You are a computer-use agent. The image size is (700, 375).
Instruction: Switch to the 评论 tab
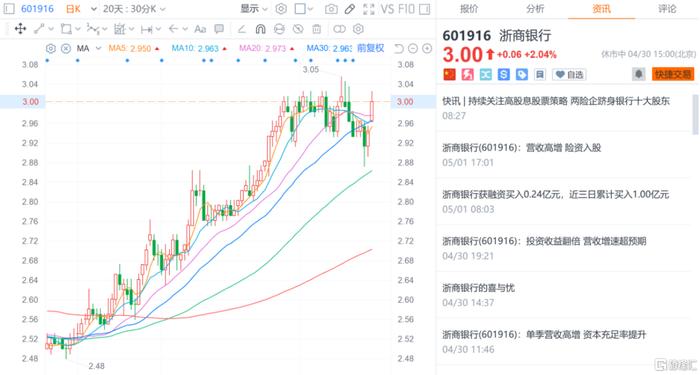coord(667,9)
